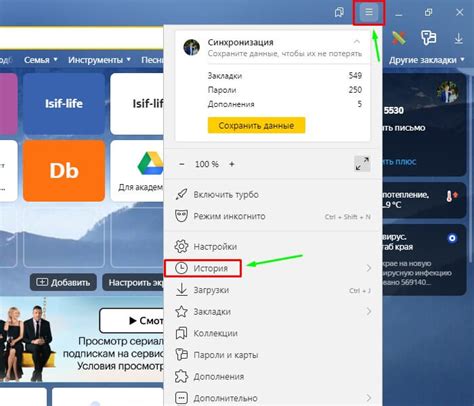Viewport: 474px width, 406px height.
Task: Open the orange Db tile
Action: coord(64,171)
